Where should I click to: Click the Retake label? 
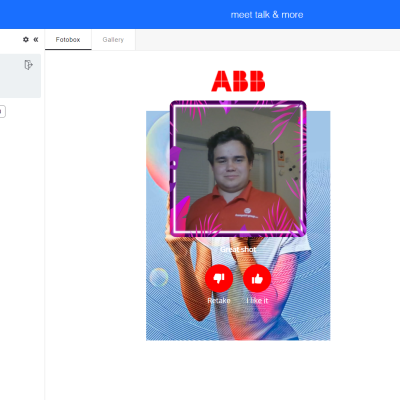pyautogui.click(x=219, y=301)
